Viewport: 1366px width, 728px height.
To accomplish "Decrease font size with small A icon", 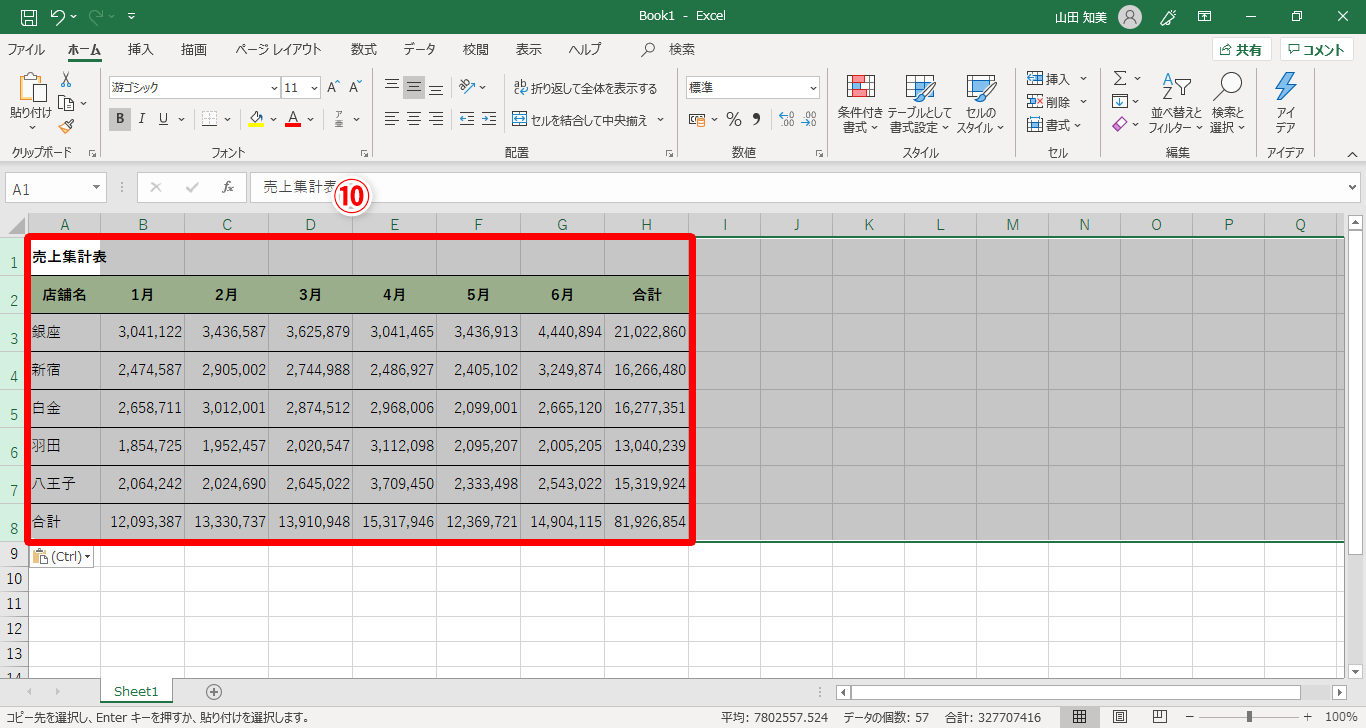I will coord(357,88).
